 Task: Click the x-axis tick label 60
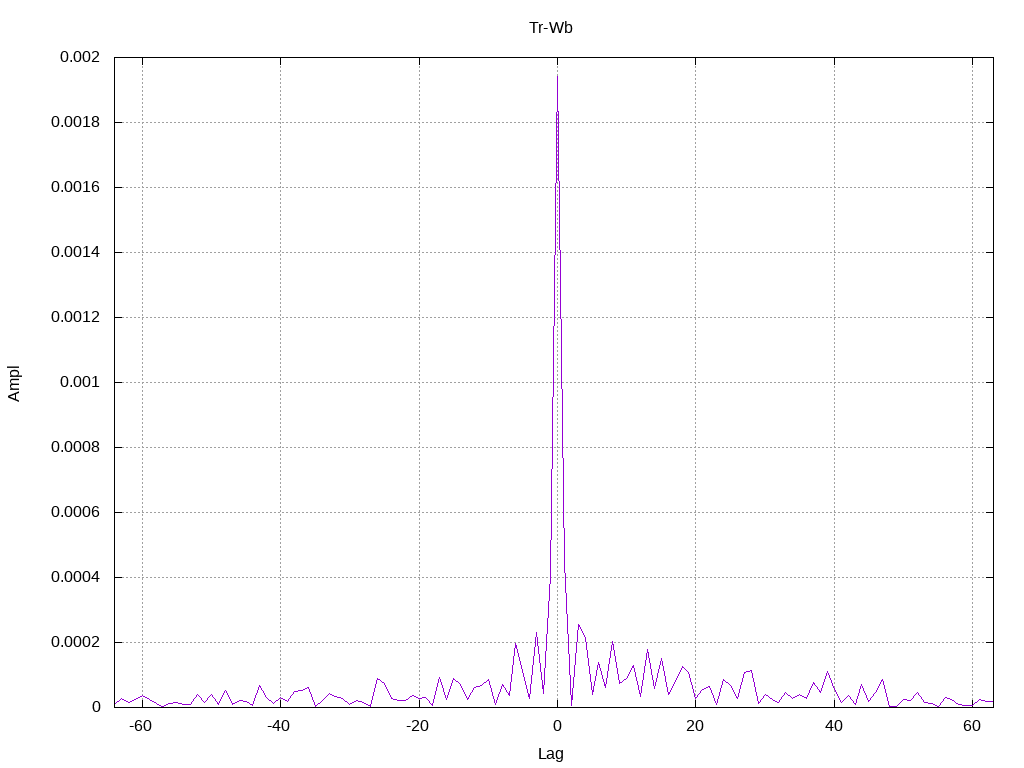coord(972,726)
